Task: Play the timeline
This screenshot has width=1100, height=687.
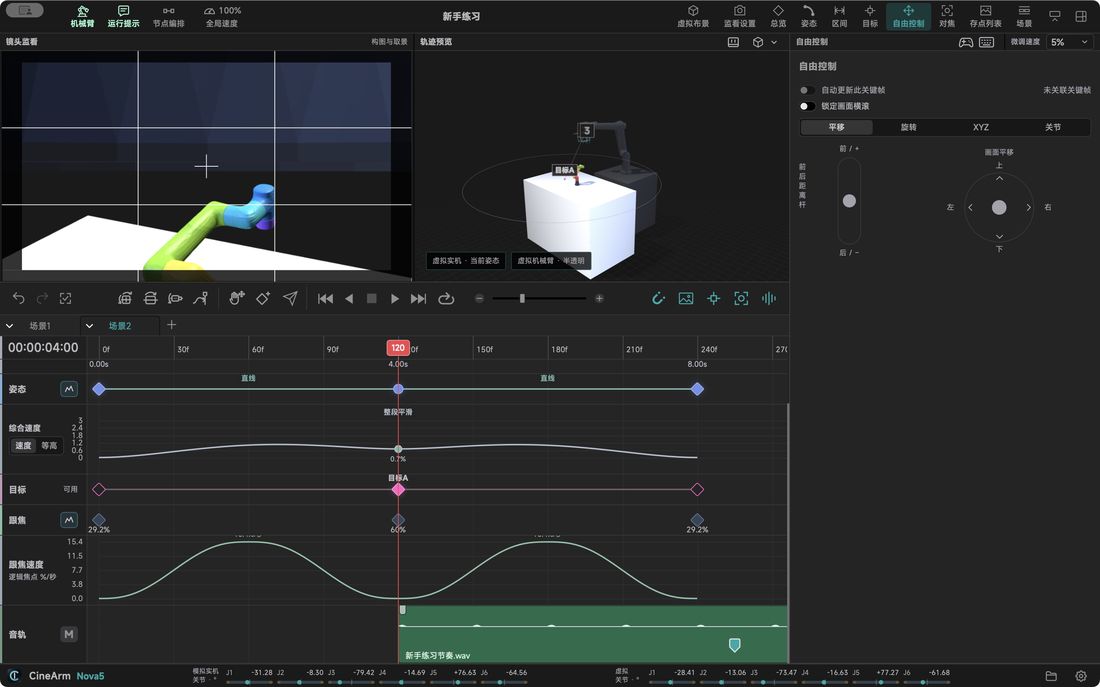Action: (x=395, y=298)
